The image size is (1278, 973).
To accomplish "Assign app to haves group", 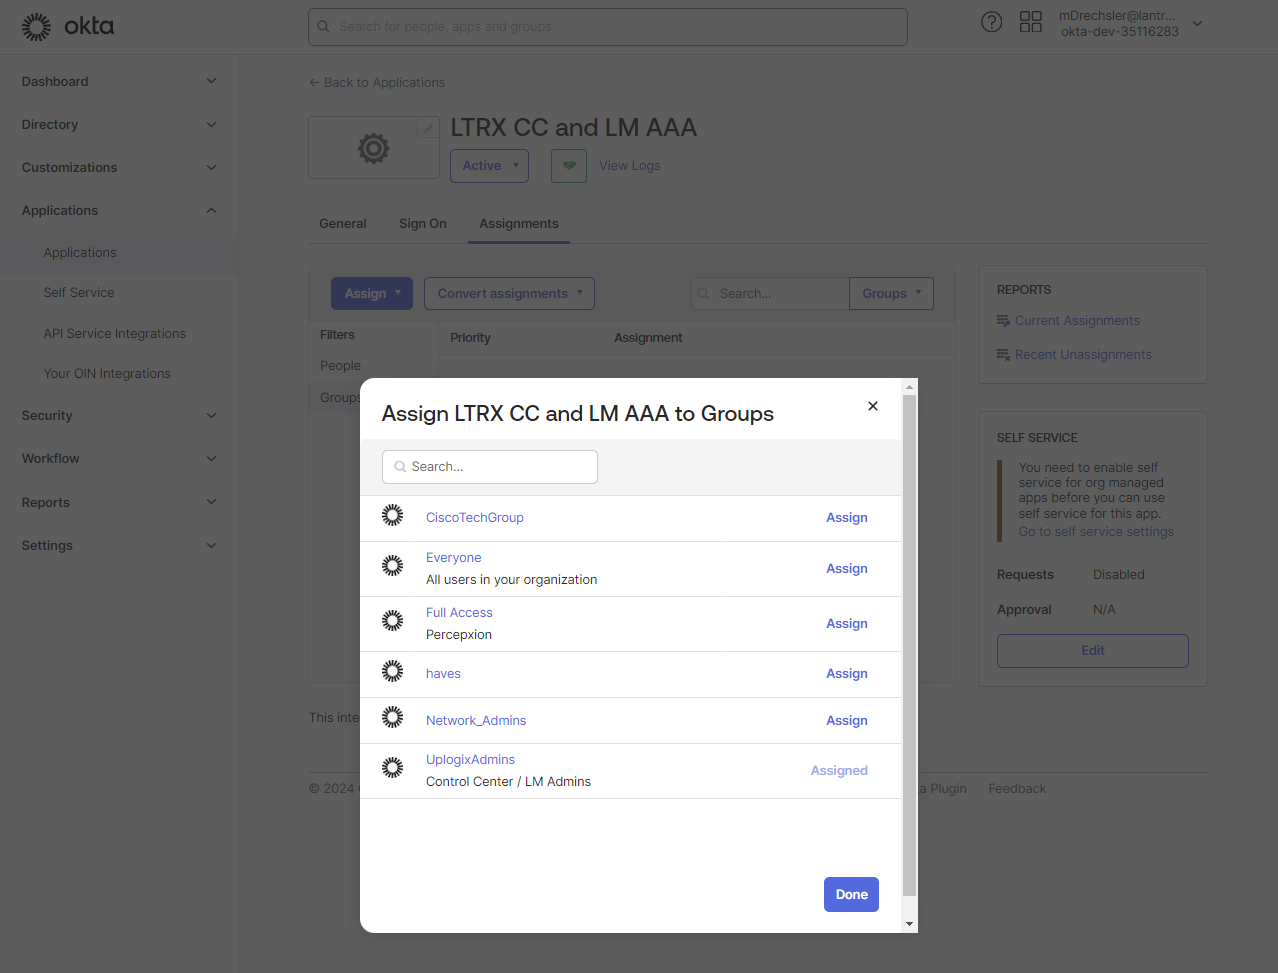I will click(x=847, y=674).
